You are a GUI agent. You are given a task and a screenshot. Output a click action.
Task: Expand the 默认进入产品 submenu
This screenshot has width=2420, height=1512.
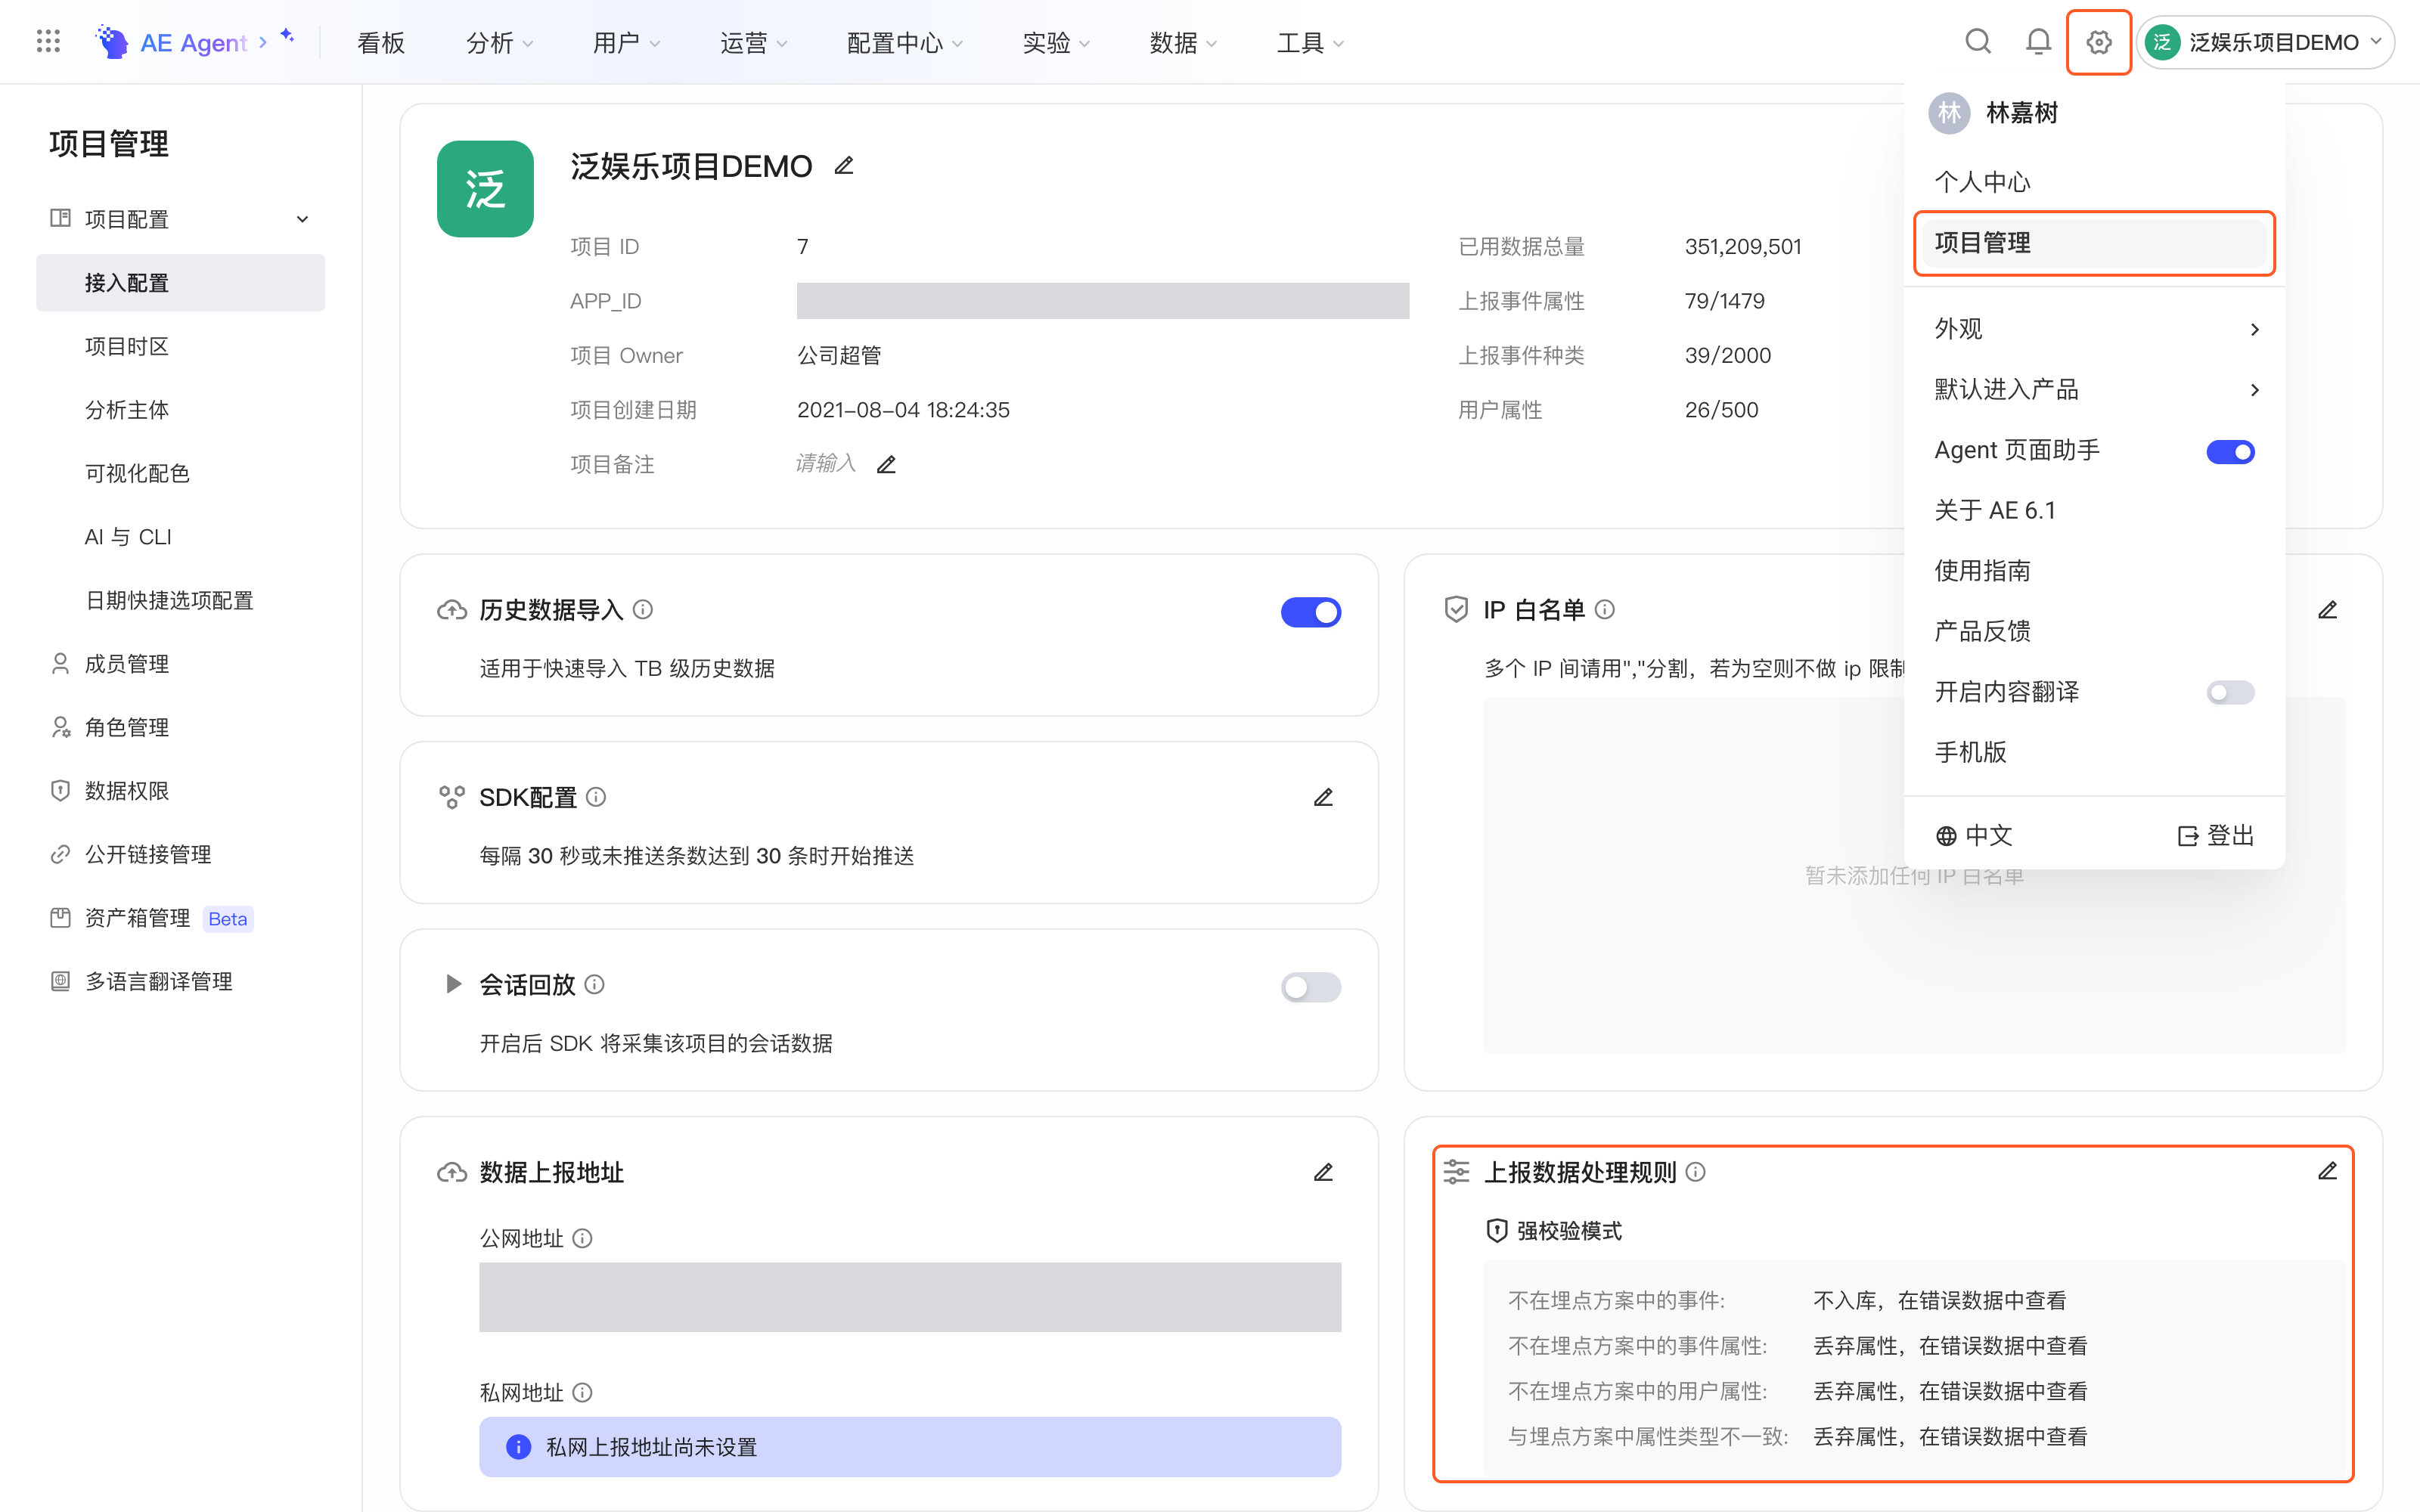point(2094,389)
